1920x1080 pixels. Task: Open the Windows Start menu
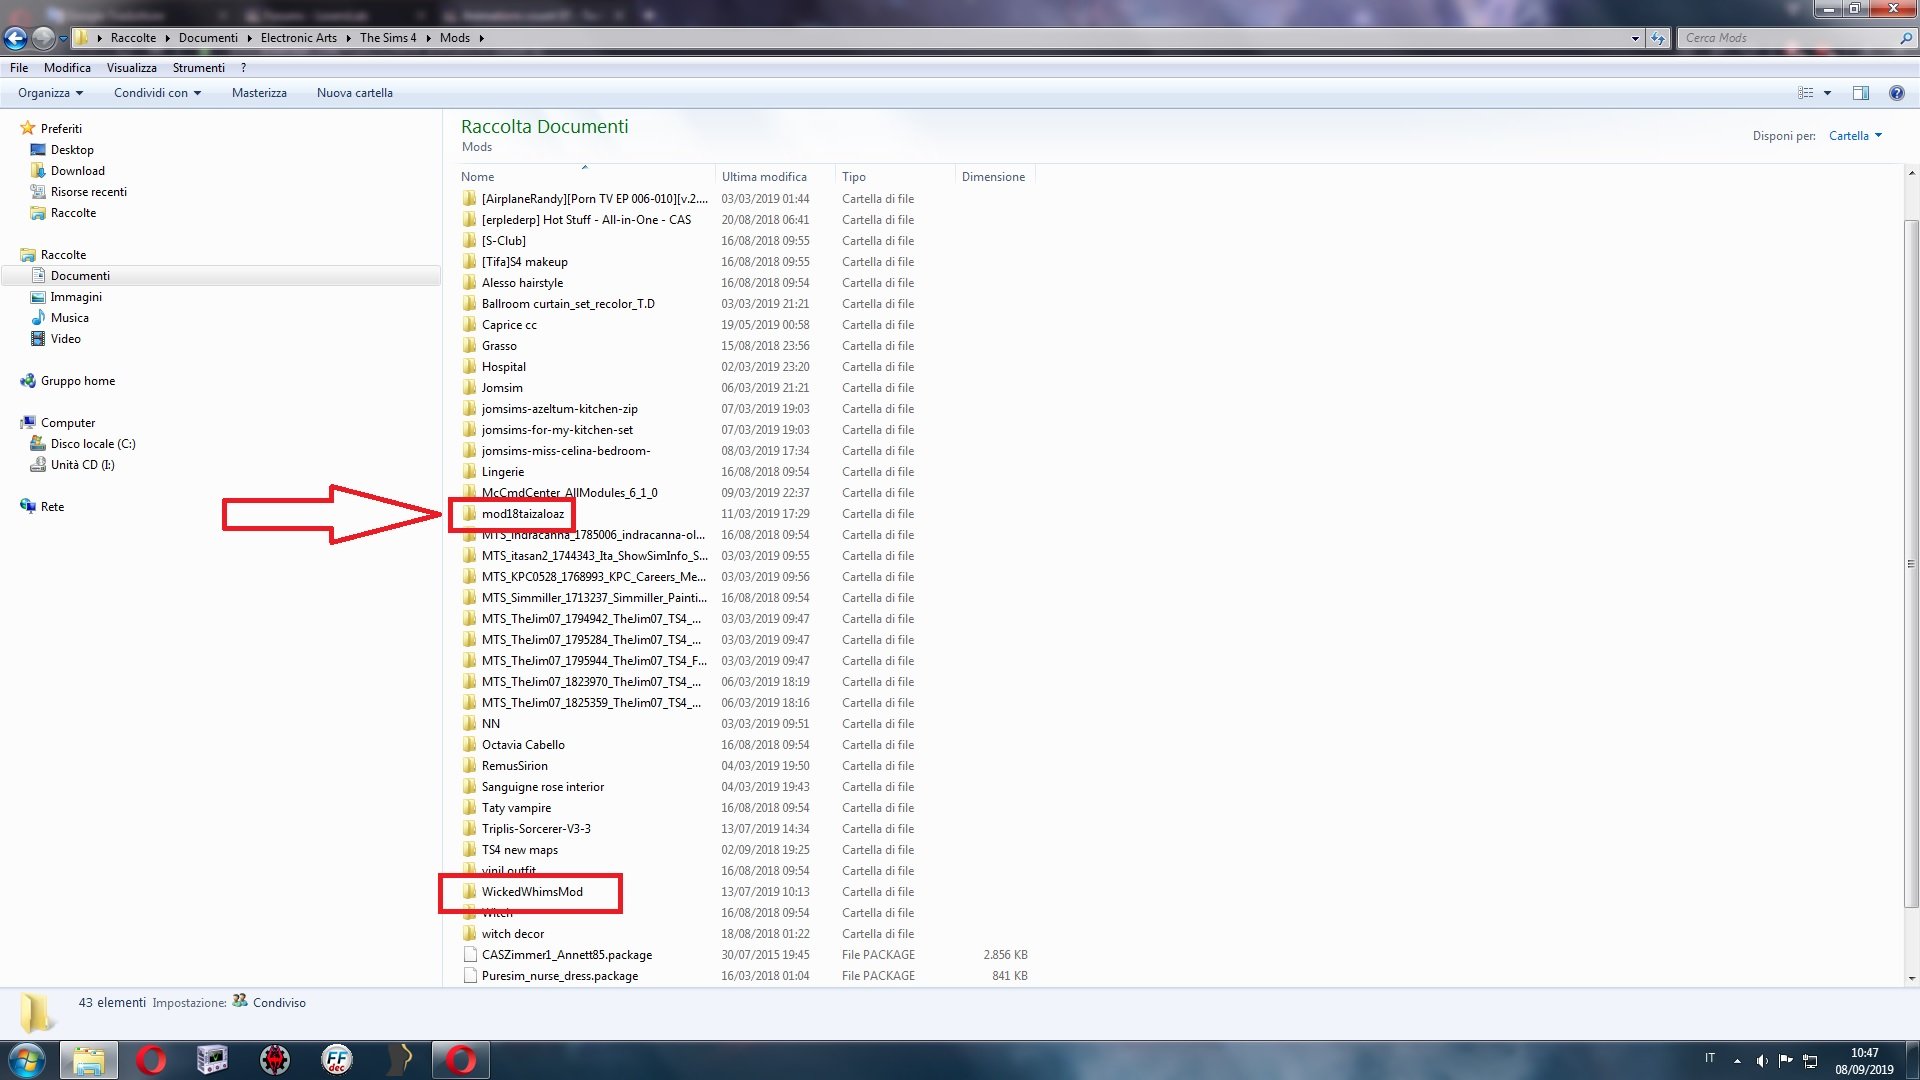tap(27, 1060)
